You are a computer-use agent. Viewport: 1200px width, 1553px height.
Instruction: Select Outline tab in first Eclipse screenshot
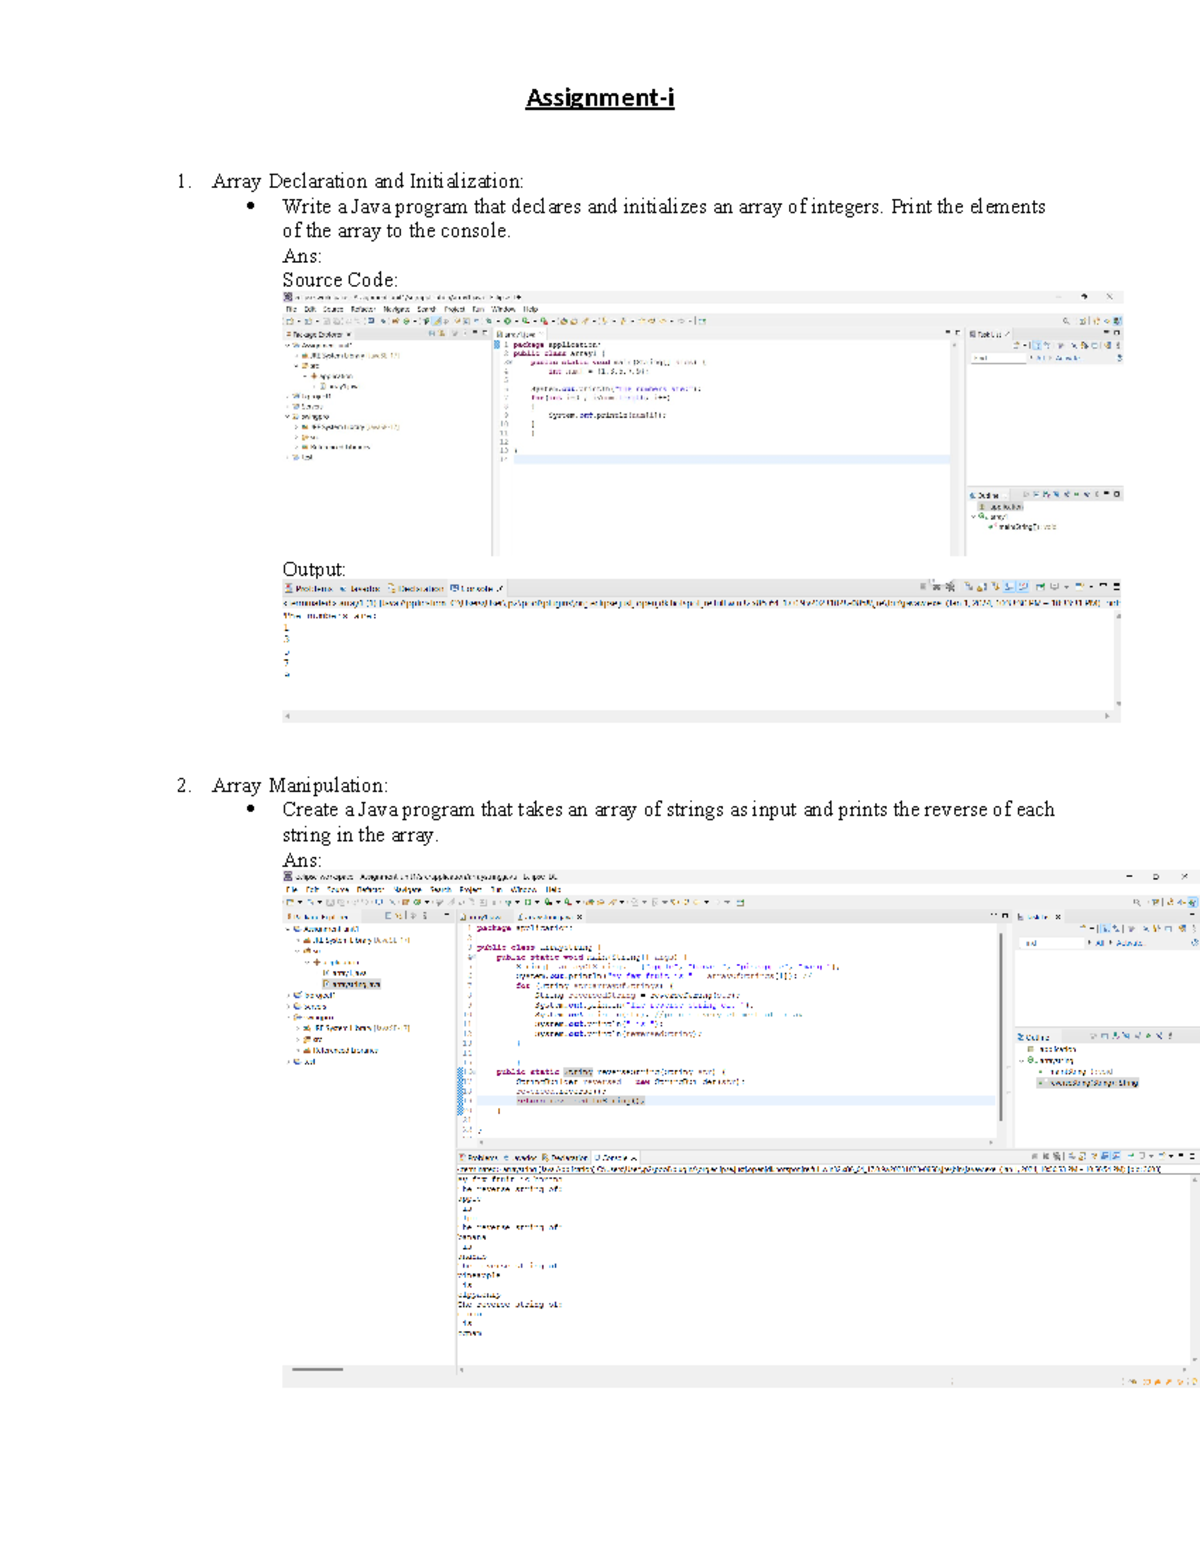tap(987, 495)
